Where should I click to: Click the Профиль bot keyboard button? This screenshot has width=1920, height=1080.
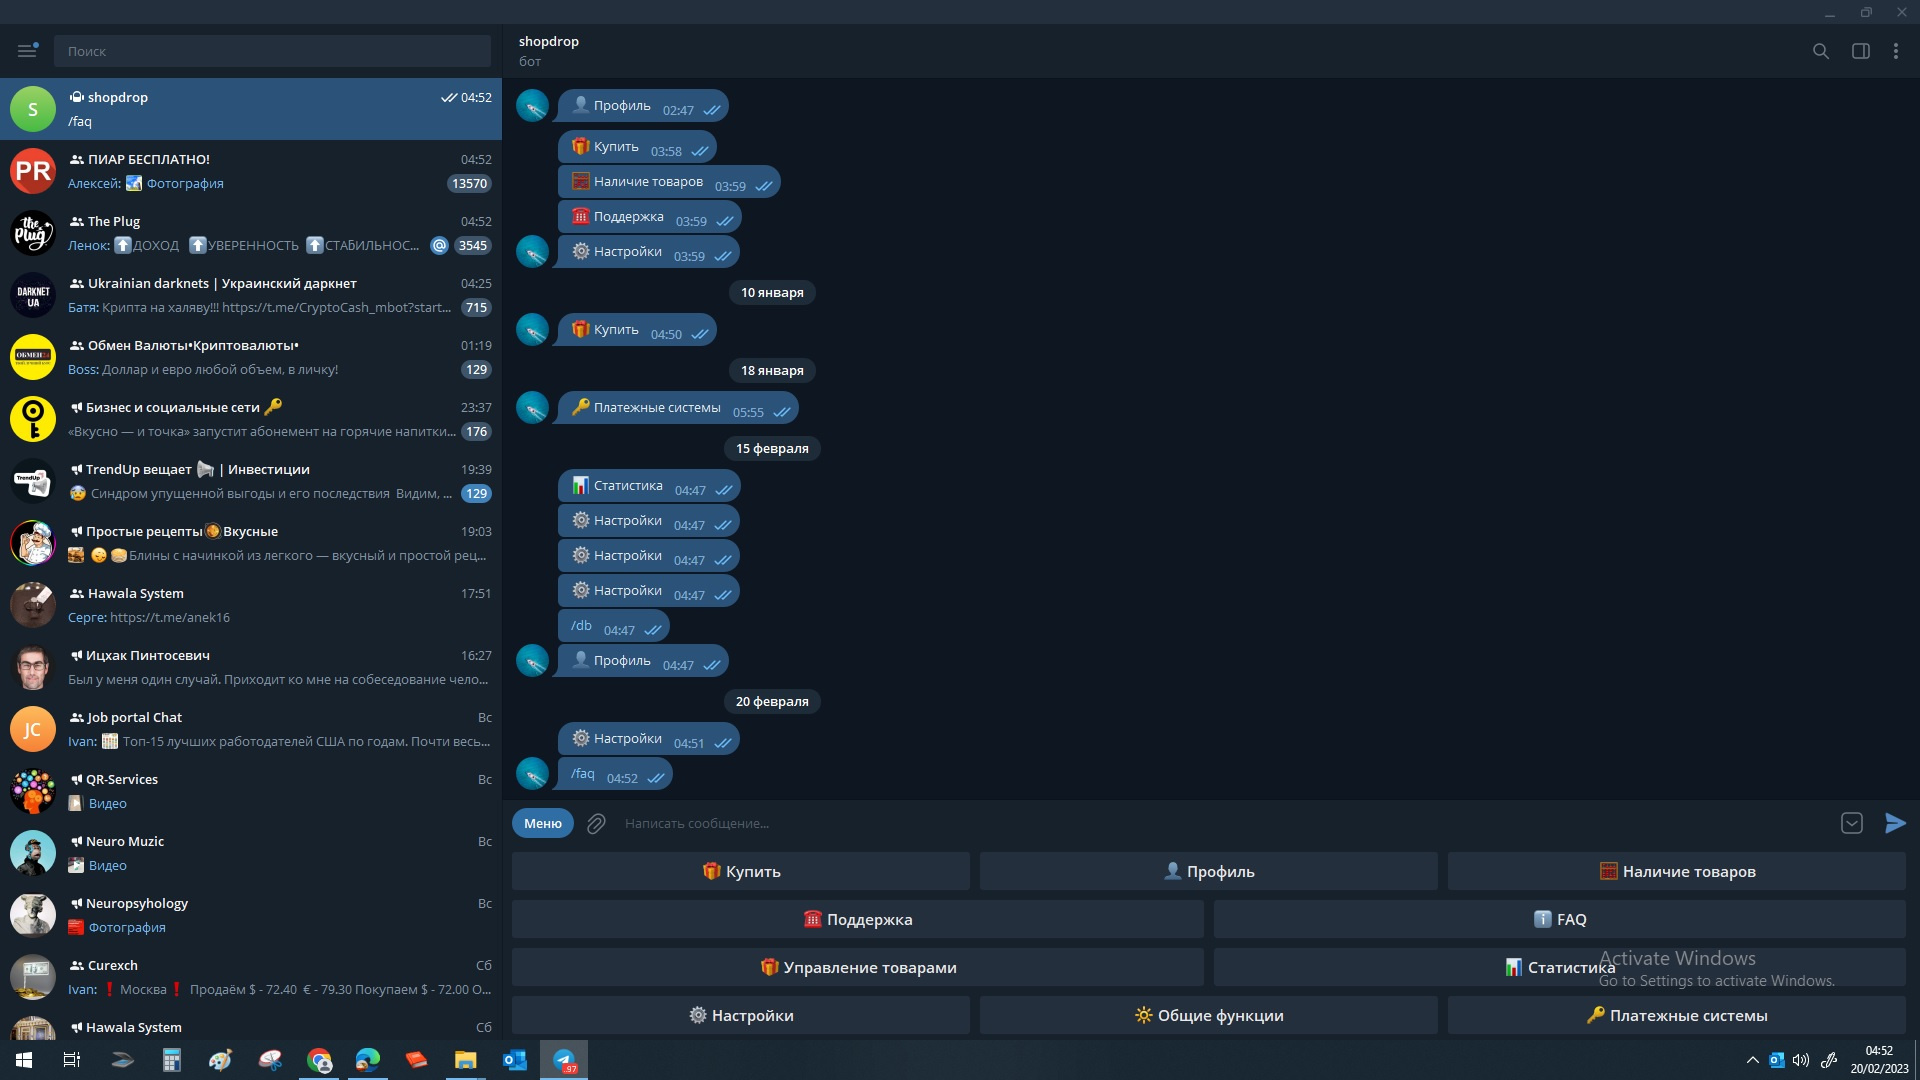tap(1209, 871)
